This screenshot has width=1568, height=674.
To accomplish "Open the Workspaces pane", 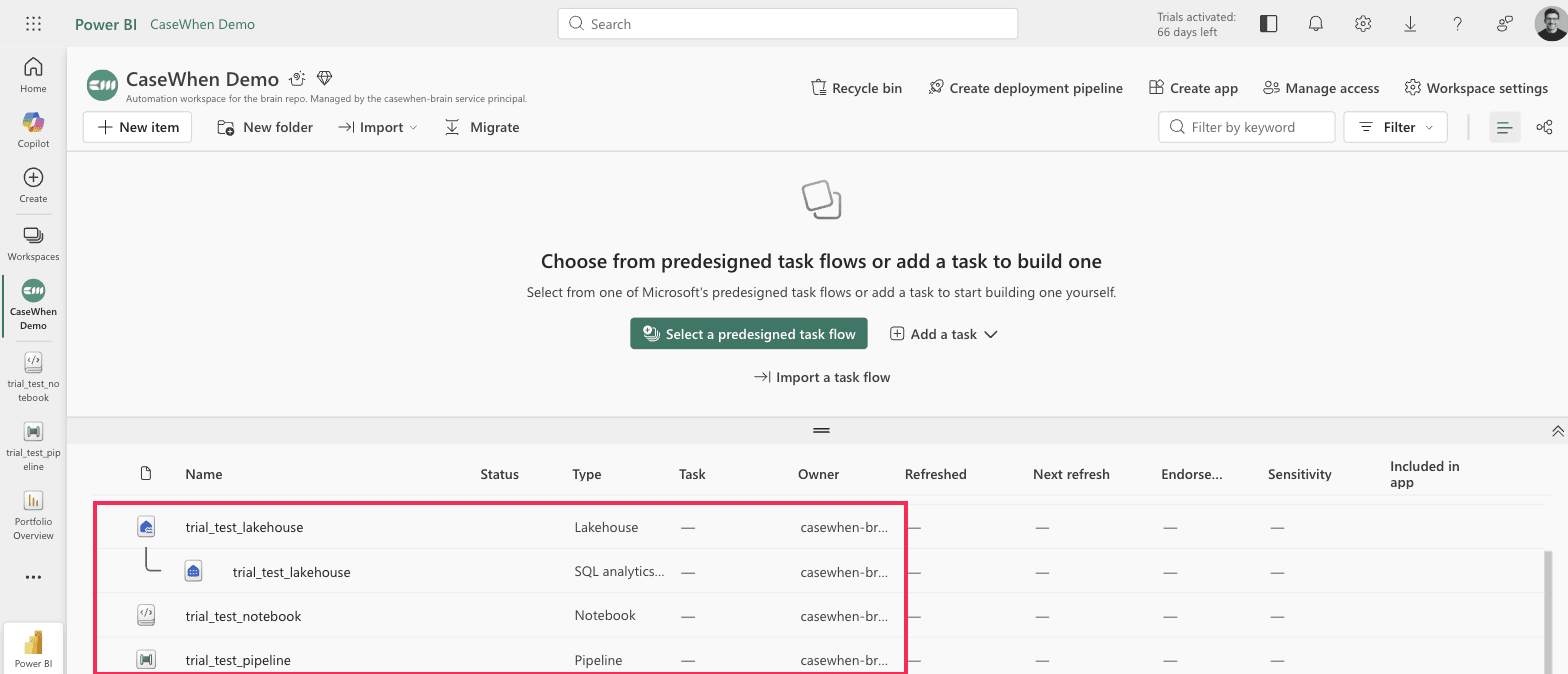I will point(33,243).
